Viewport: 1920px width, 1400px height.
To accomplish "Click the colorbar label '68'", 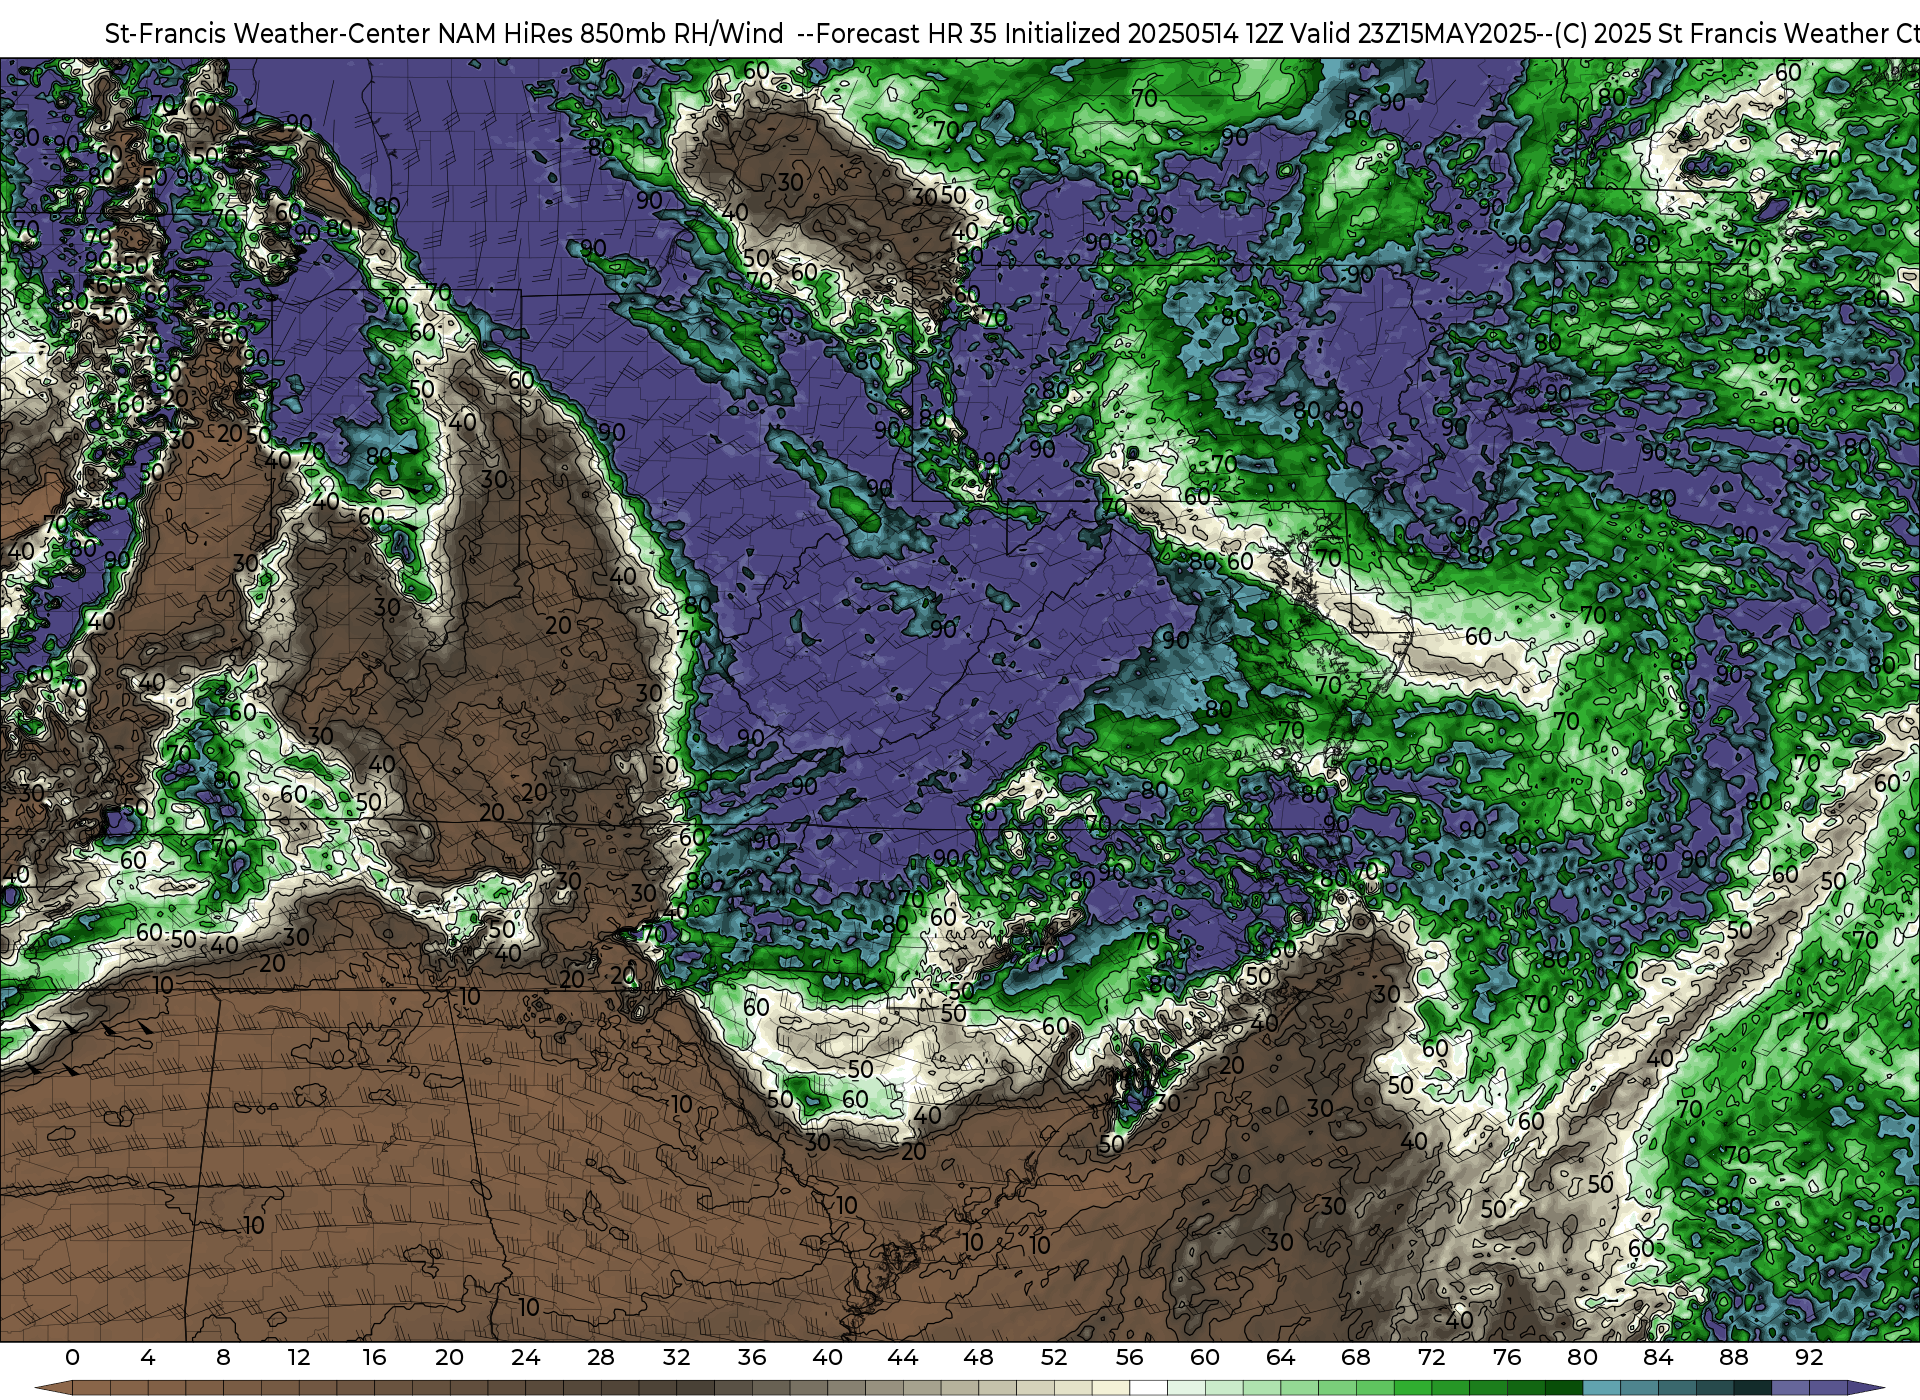I will pos(1356,1357).
